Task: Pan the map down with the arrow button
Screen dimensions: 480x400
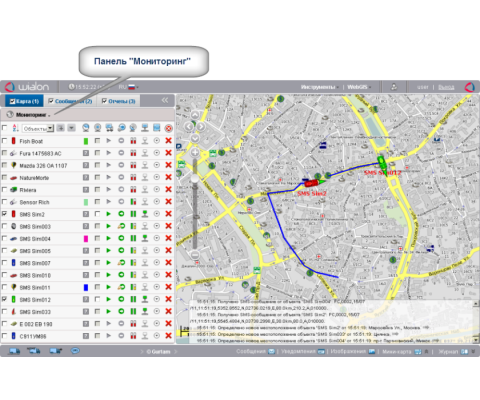Action: pyautogui.click(x=195, y=138)
